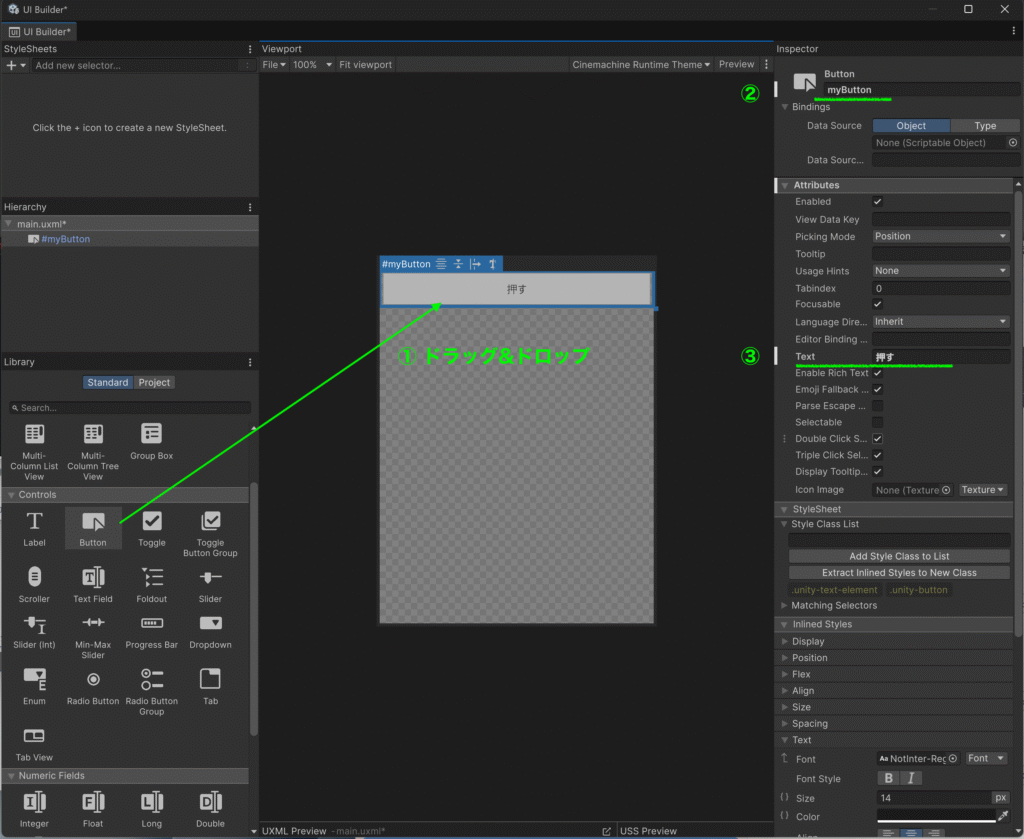Open the Cinemachine Runtime Theme dropdown
This screenshot has height=839, width=1024.
(x=641, y=65)
